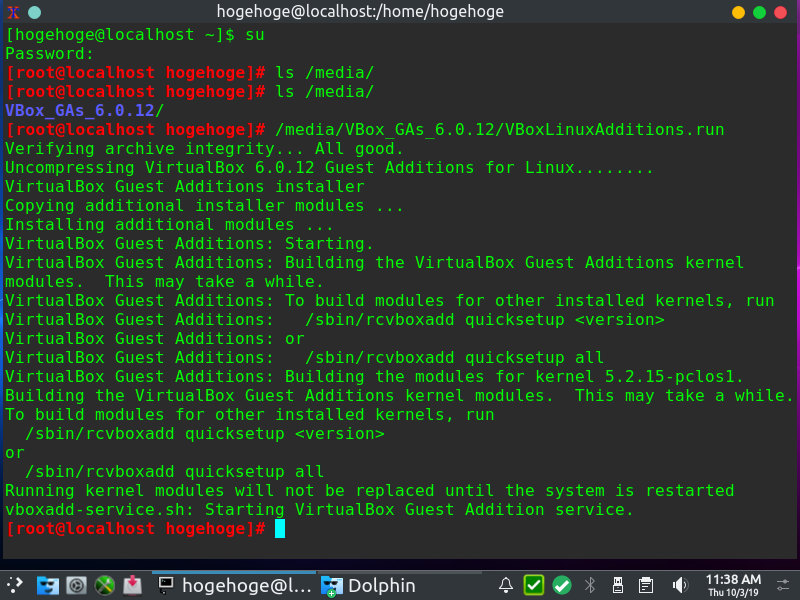Open panel settings sliders icon
The width and height of the screenshot is (800, 600).
[x=783, y=585]
